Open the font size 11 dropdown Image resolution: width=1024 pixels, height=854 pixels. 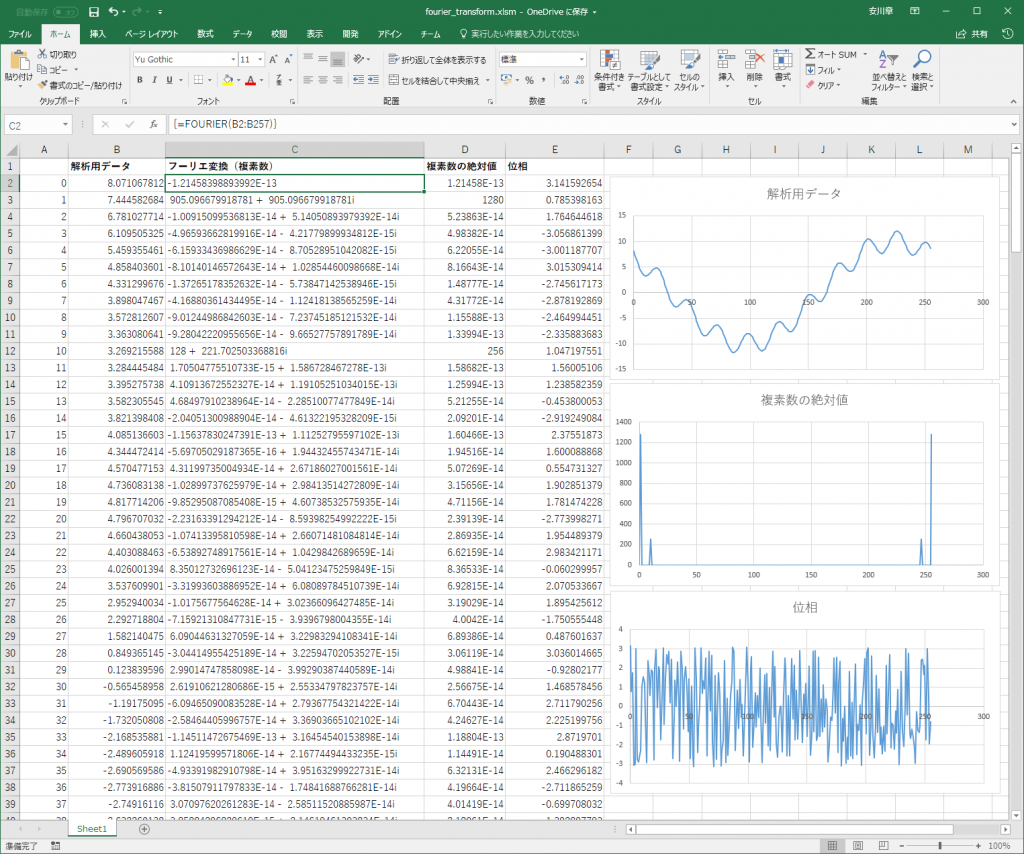(260, 59)
